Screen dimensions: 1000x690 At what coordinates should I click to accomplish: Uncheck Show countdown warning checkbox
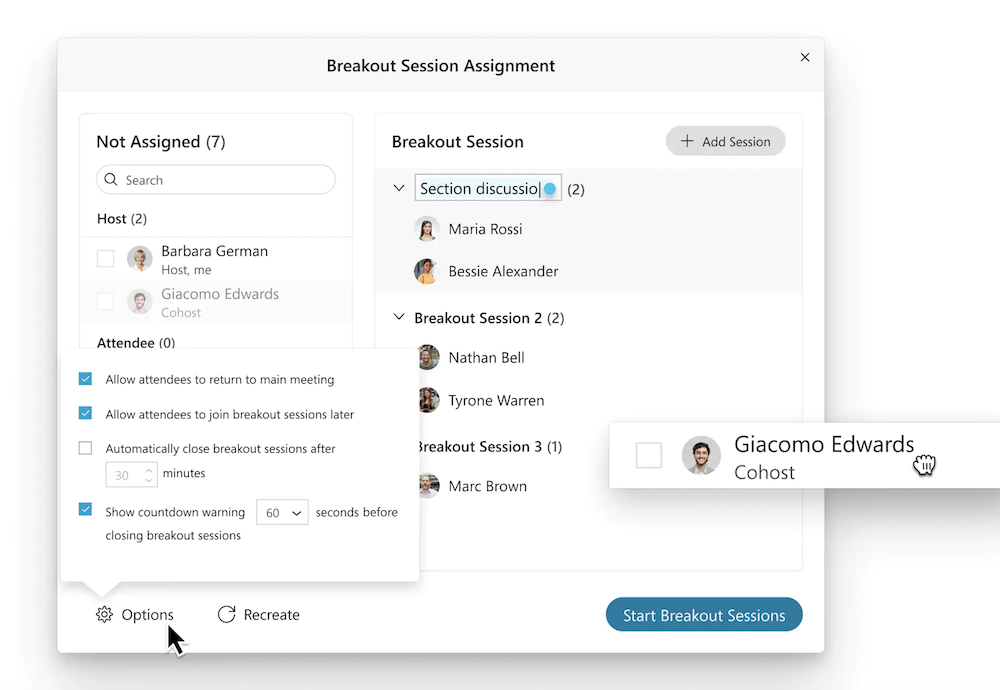(x=86, y=510)
